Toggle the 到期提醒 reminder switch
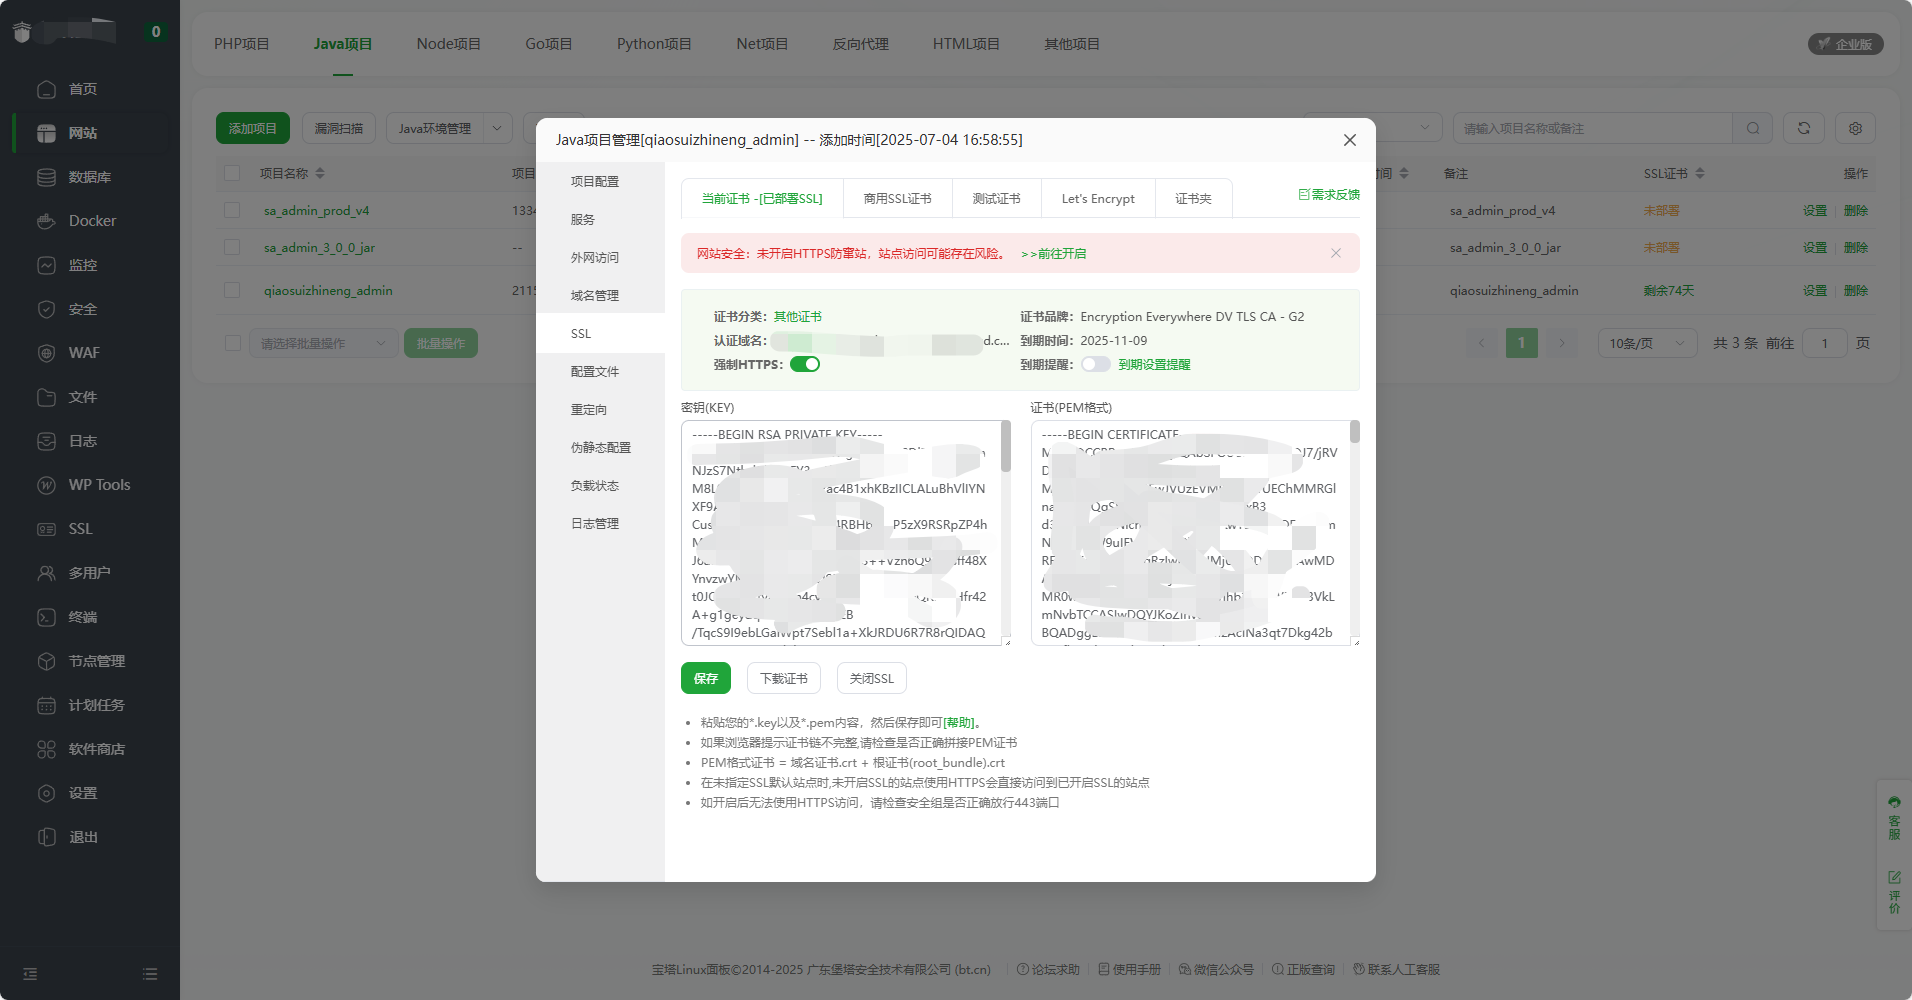Image resolution: width=1912 pixels, height=1000 pixels. (x=1096, y=364)
